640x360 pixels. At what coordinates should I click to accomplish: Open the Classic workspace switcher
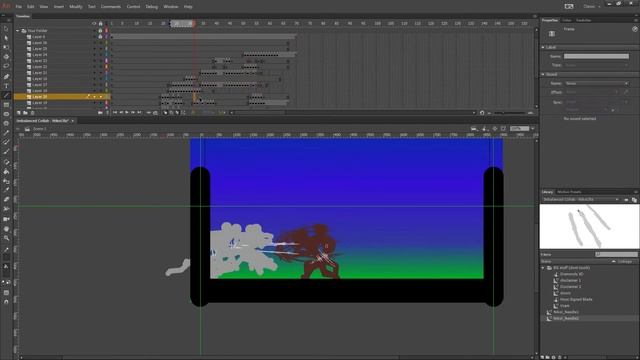(592, 7)
